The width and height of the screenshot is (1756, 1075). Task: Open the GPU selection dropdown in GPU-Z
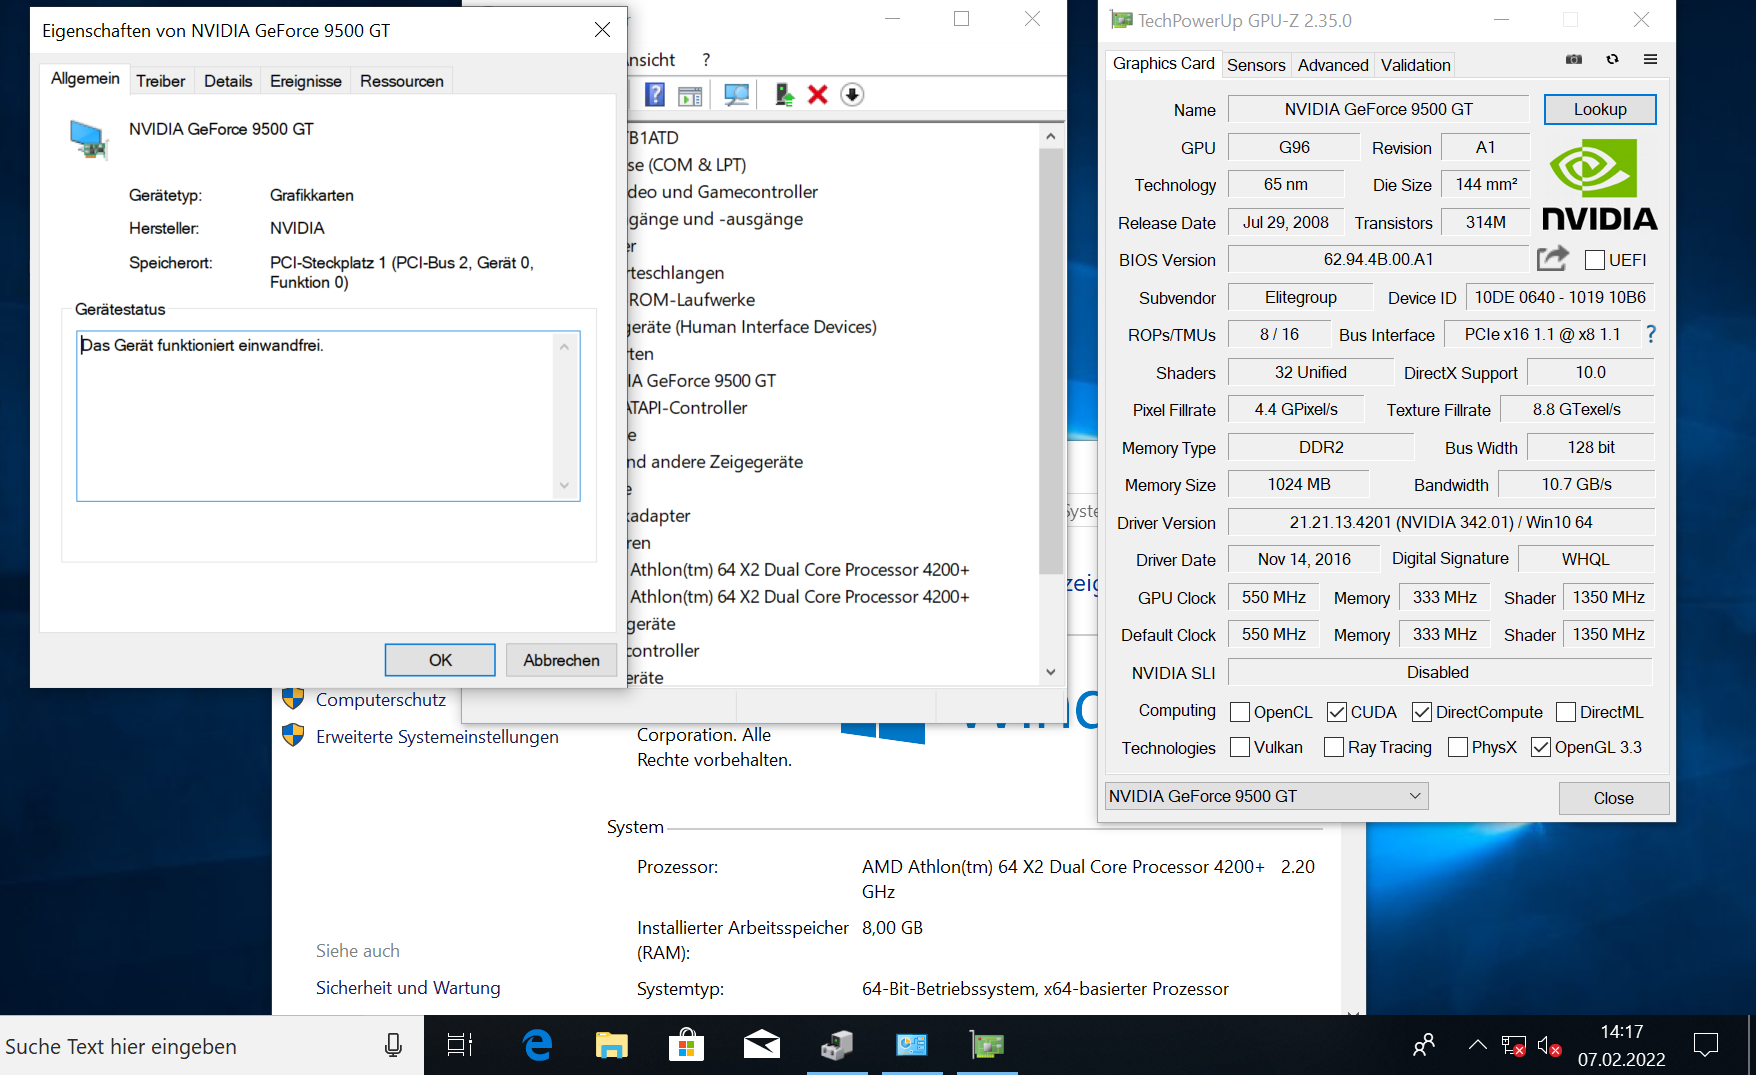pyautogui.click(x=1266, y=796)
